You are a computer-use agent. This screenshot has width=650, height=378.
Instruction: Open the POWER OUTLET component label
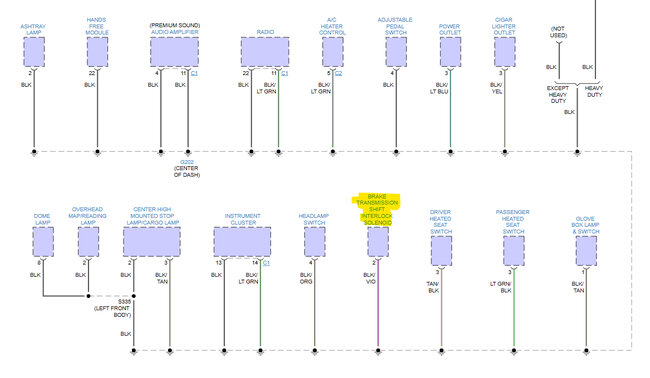pyautogui.click(x=450, y=29)
